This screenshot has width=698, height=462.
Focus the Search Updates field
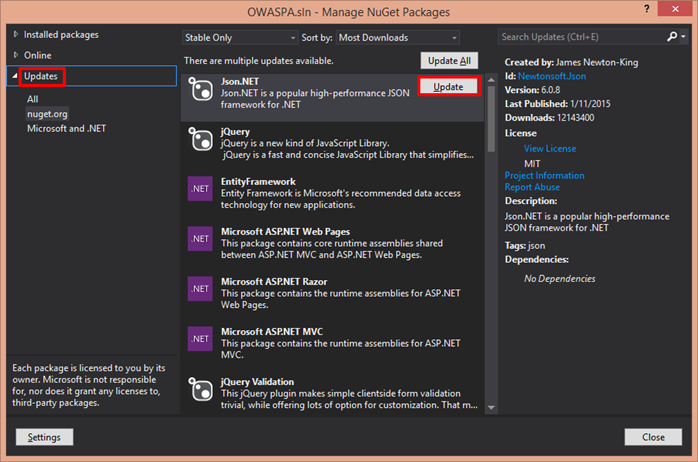(582, 37)
